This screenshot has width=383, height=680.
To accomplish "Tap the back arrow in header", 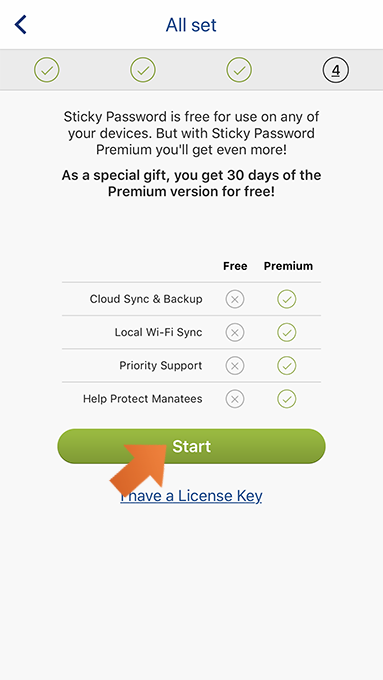I will [20, 25].
